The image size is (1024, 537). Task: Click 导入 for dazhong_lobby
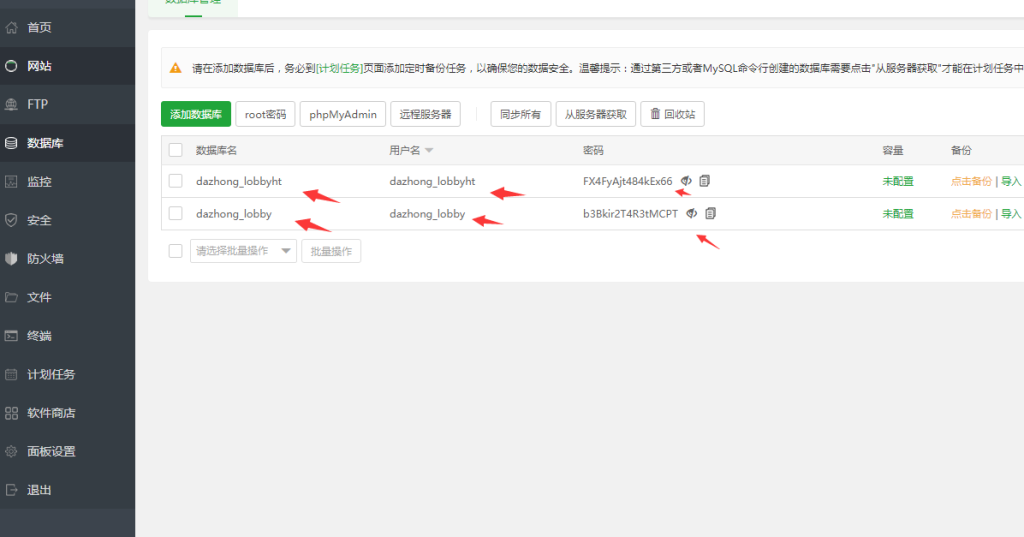(1011, 214)
